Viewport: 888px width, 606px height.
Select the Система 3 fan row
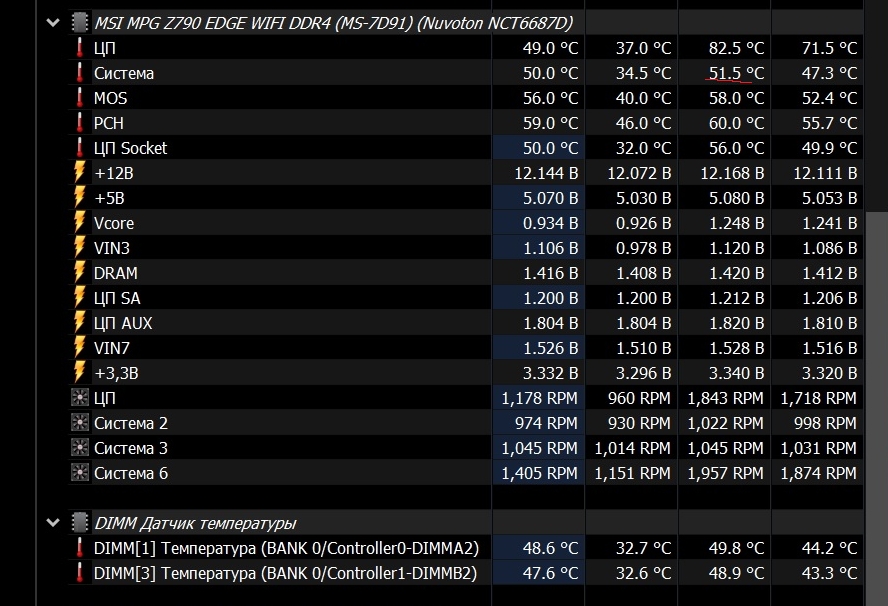pyautogui.click(x=466, y=447)
